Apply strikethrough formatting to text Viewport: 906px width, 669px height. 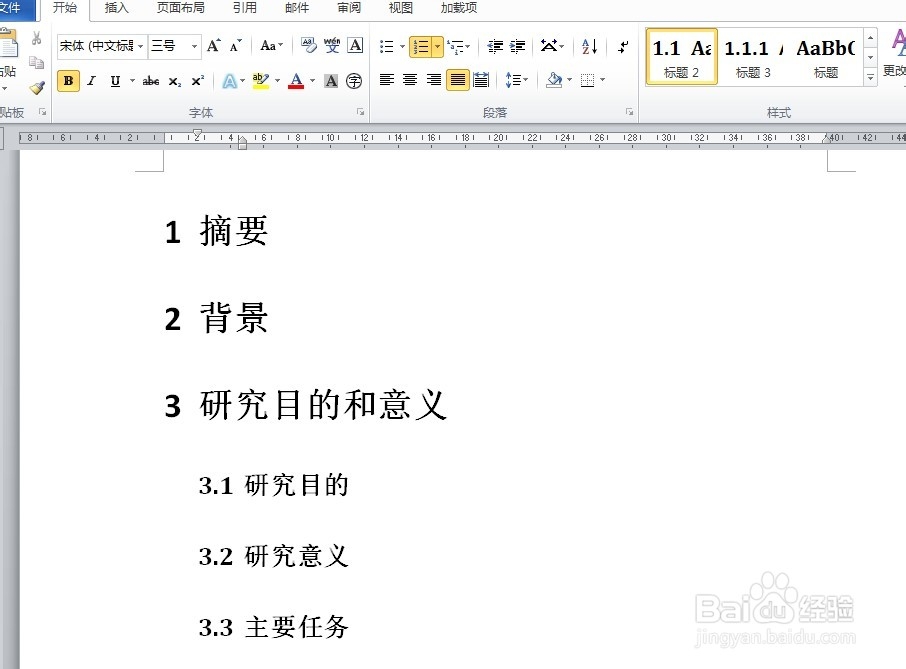click(x=151, y=80)
